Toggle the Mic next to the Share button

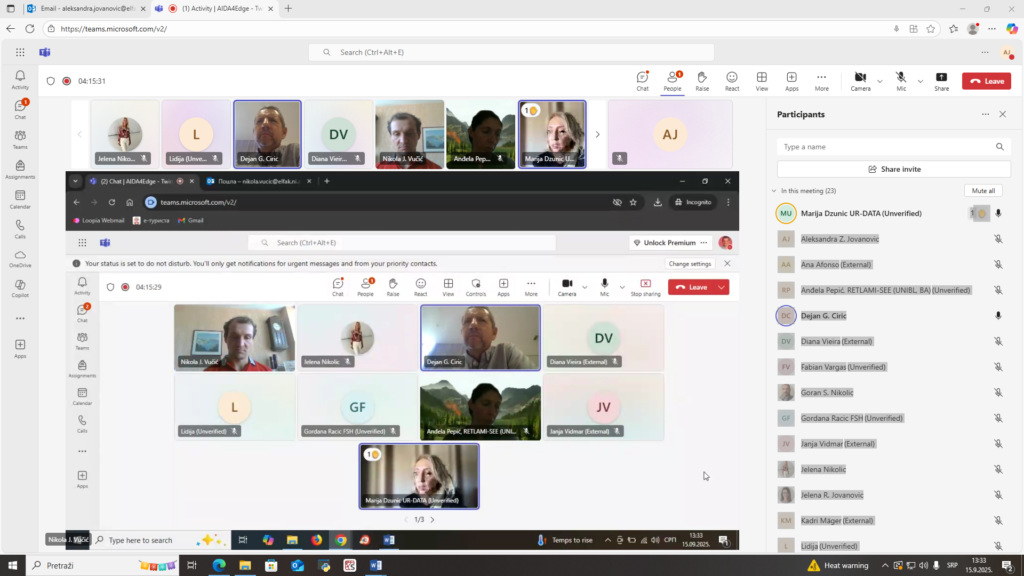901,80
